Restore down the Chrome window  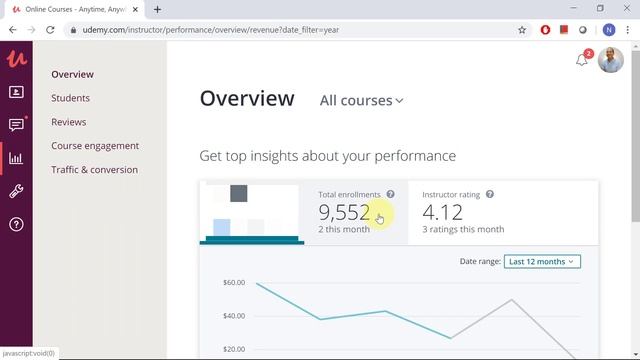600,8
